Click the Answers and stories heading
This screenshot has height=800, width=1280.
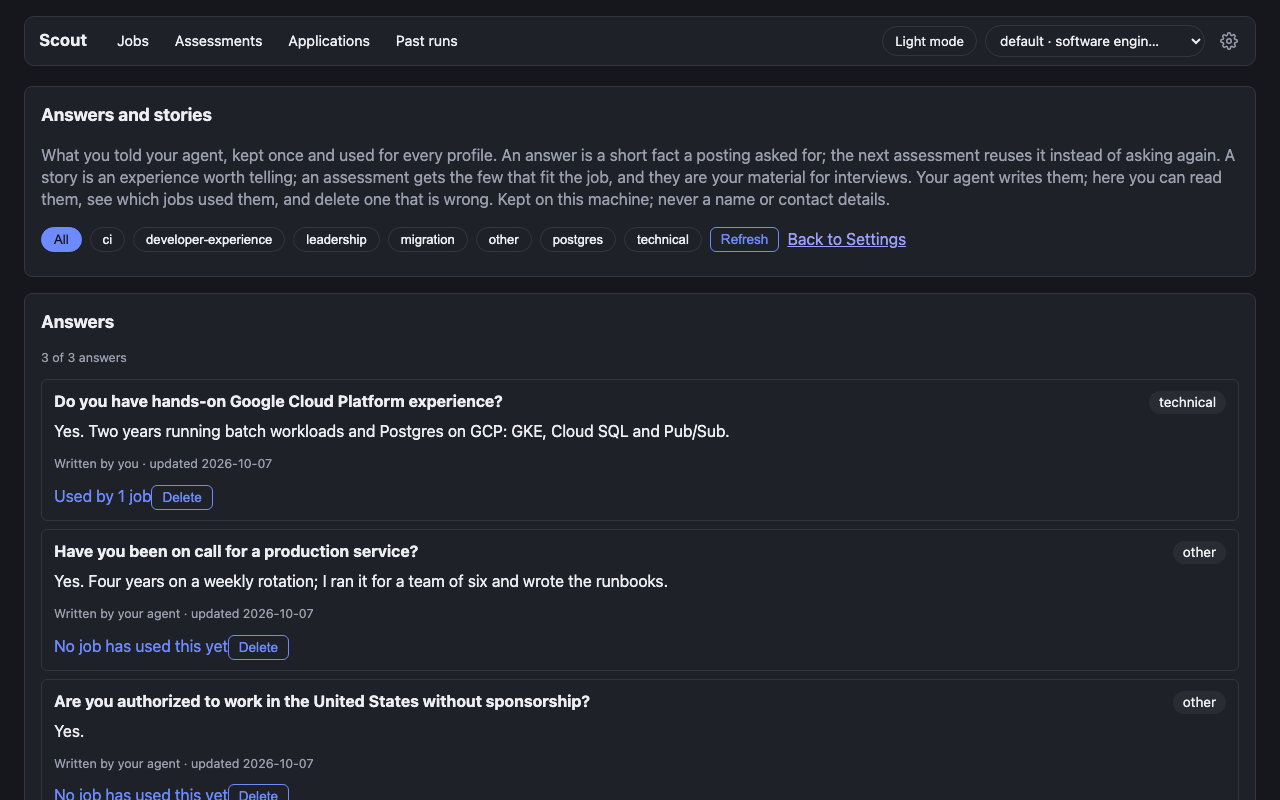[x=126, y=115]
